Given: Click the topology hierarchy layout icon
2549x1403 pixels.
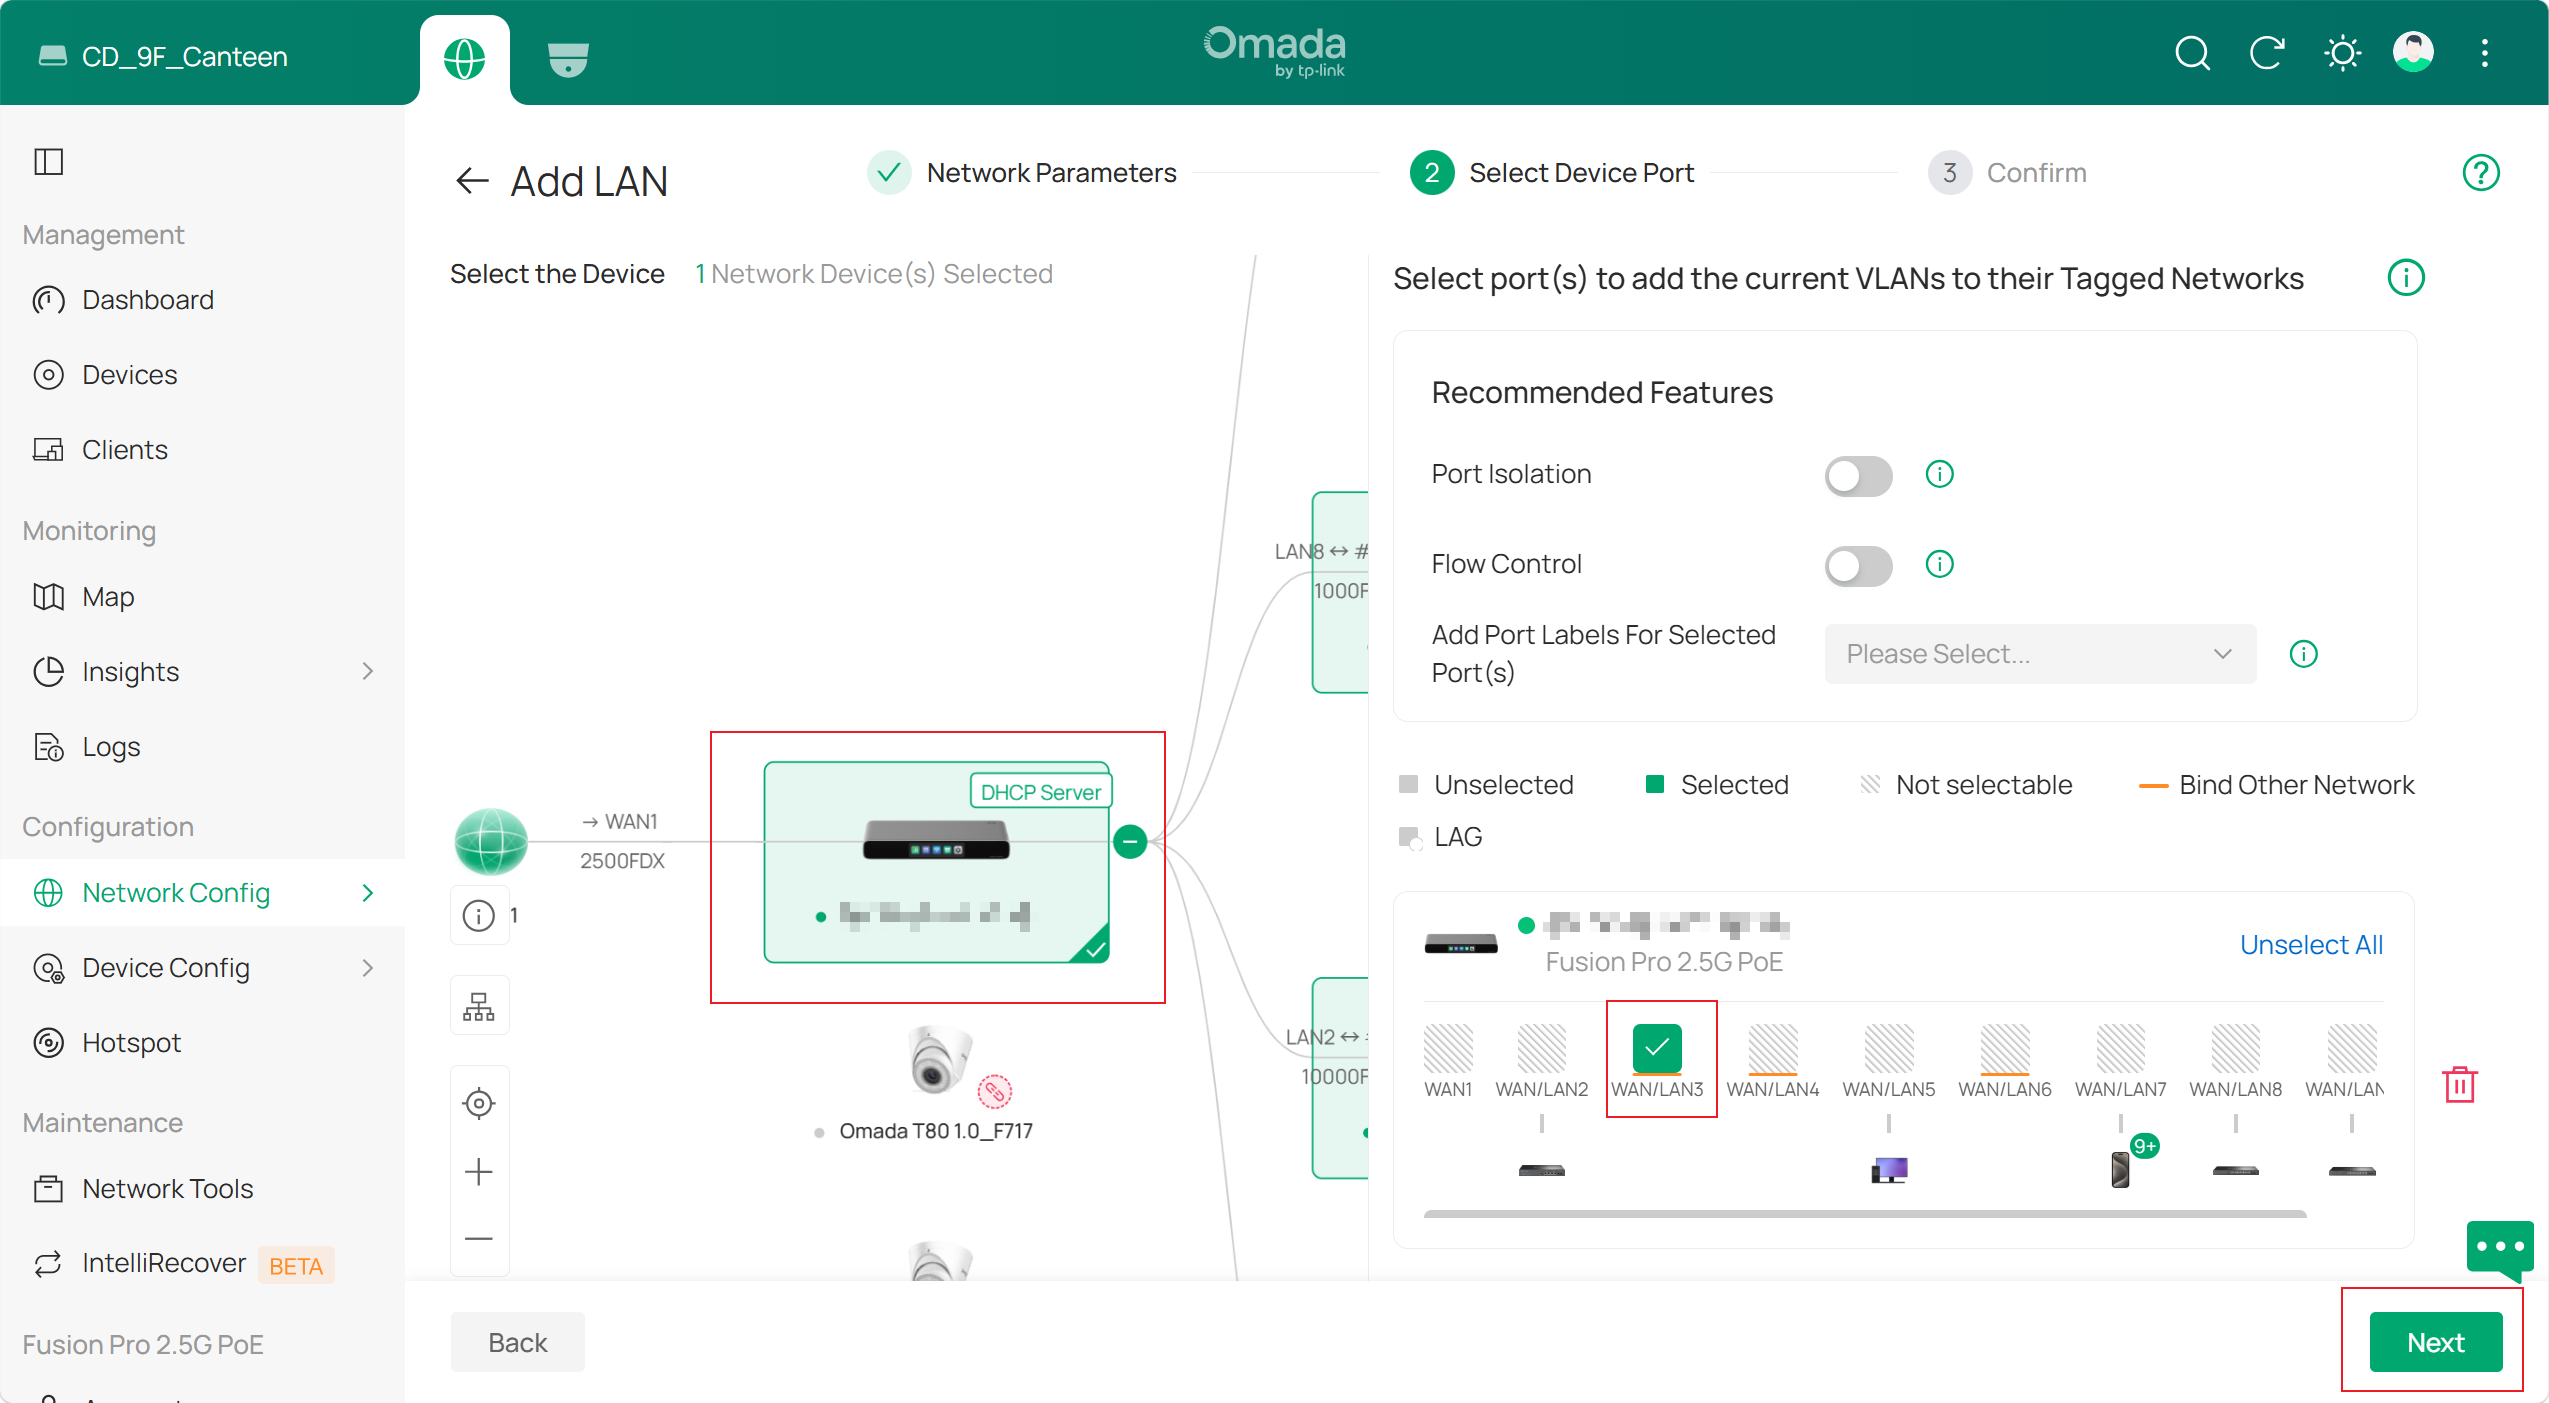Looking at the screenshot, I should coord(479,1006).
